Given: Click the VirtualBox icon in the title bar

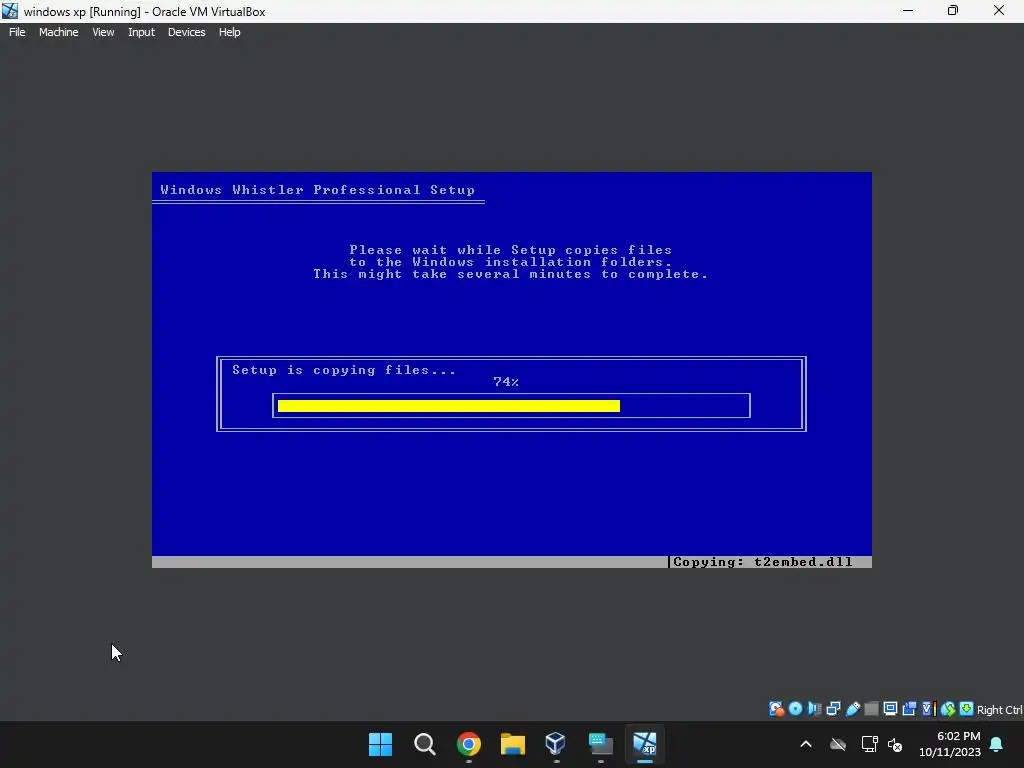Looking at the screenshot, I should pos(10,11).
